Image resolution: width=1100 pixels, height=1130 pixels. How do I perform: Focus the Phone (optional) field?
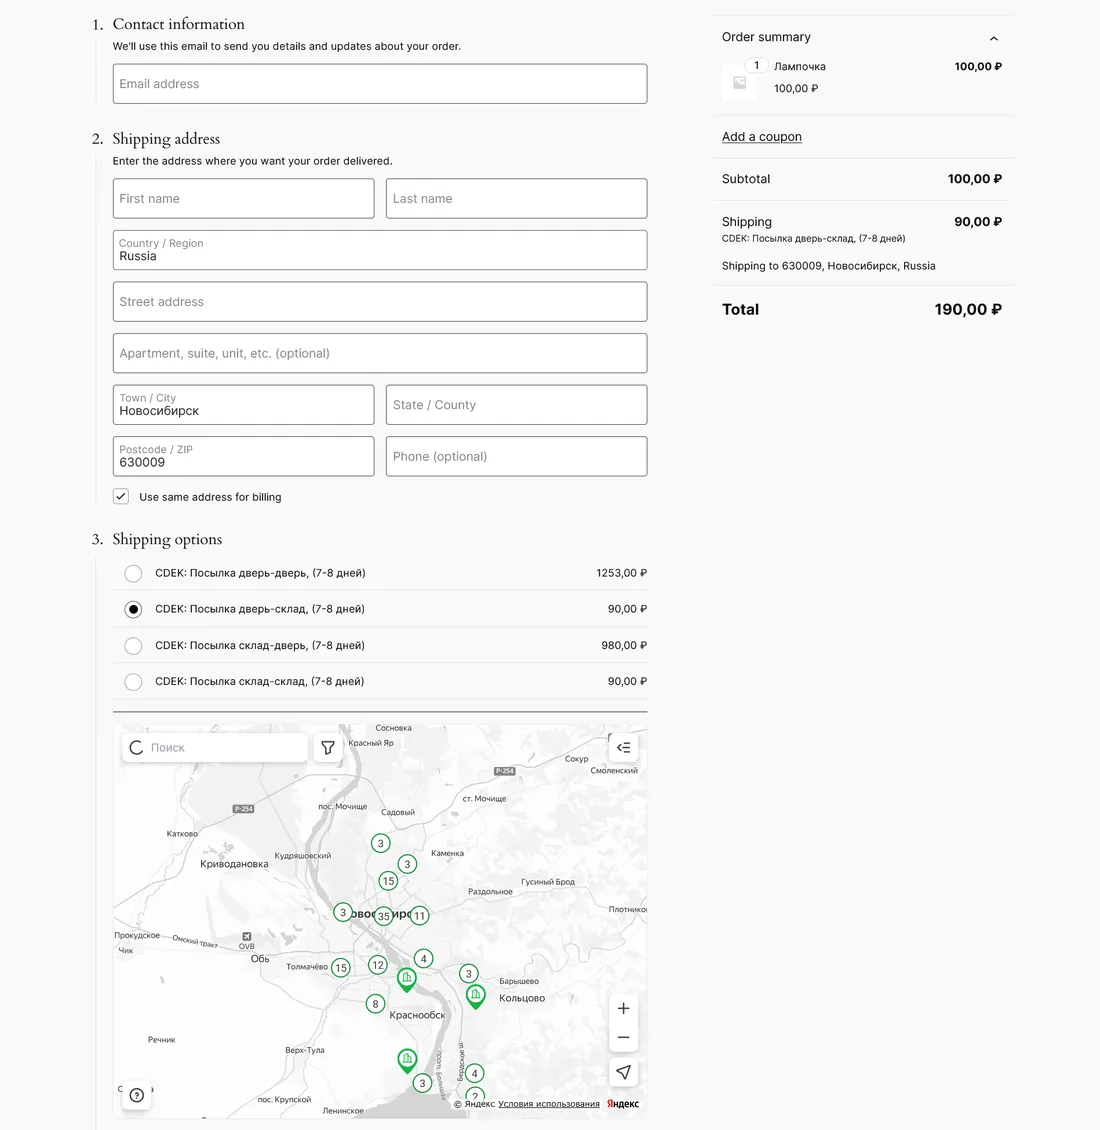point(517,456)
